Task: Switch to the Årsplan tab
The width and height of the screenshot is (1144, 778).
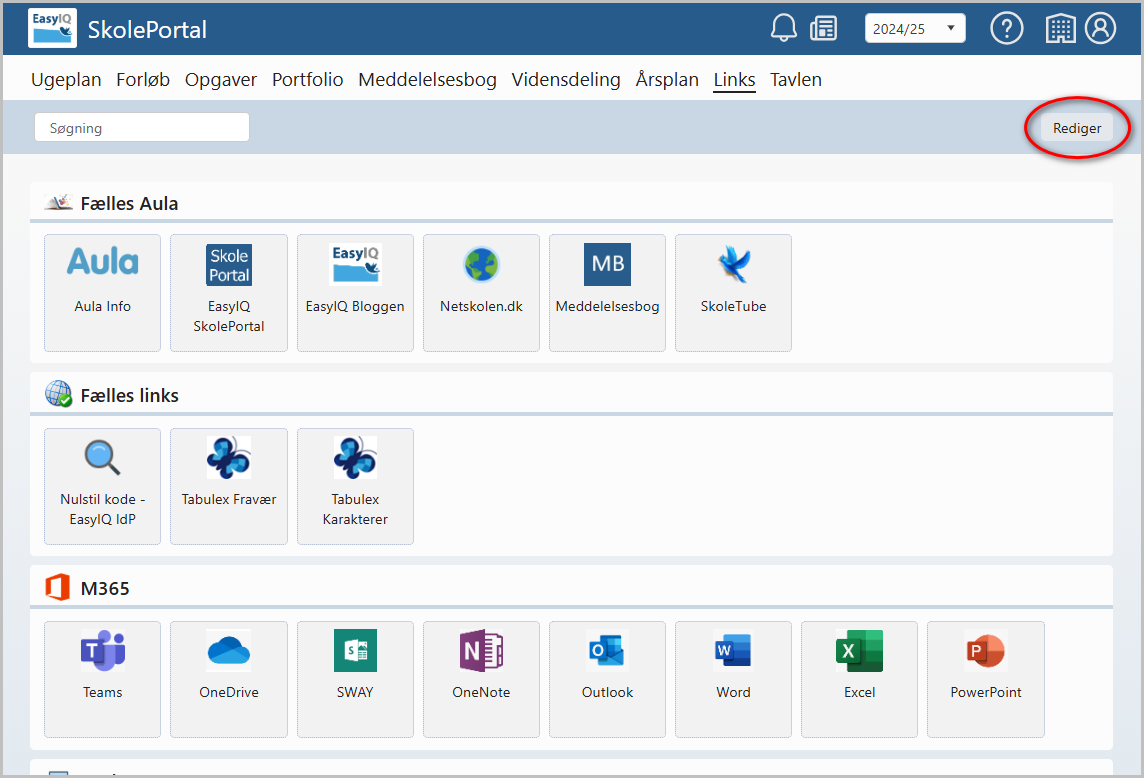Action: pos(667,80)
